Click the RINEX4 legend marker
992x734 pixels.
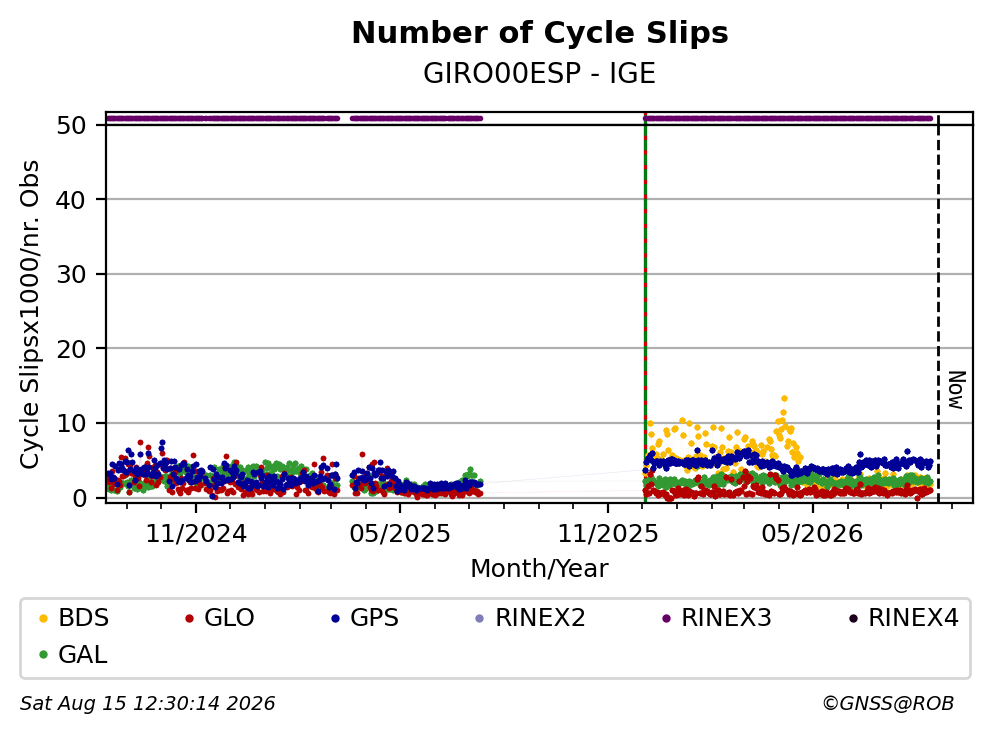[x=853, y=618]
